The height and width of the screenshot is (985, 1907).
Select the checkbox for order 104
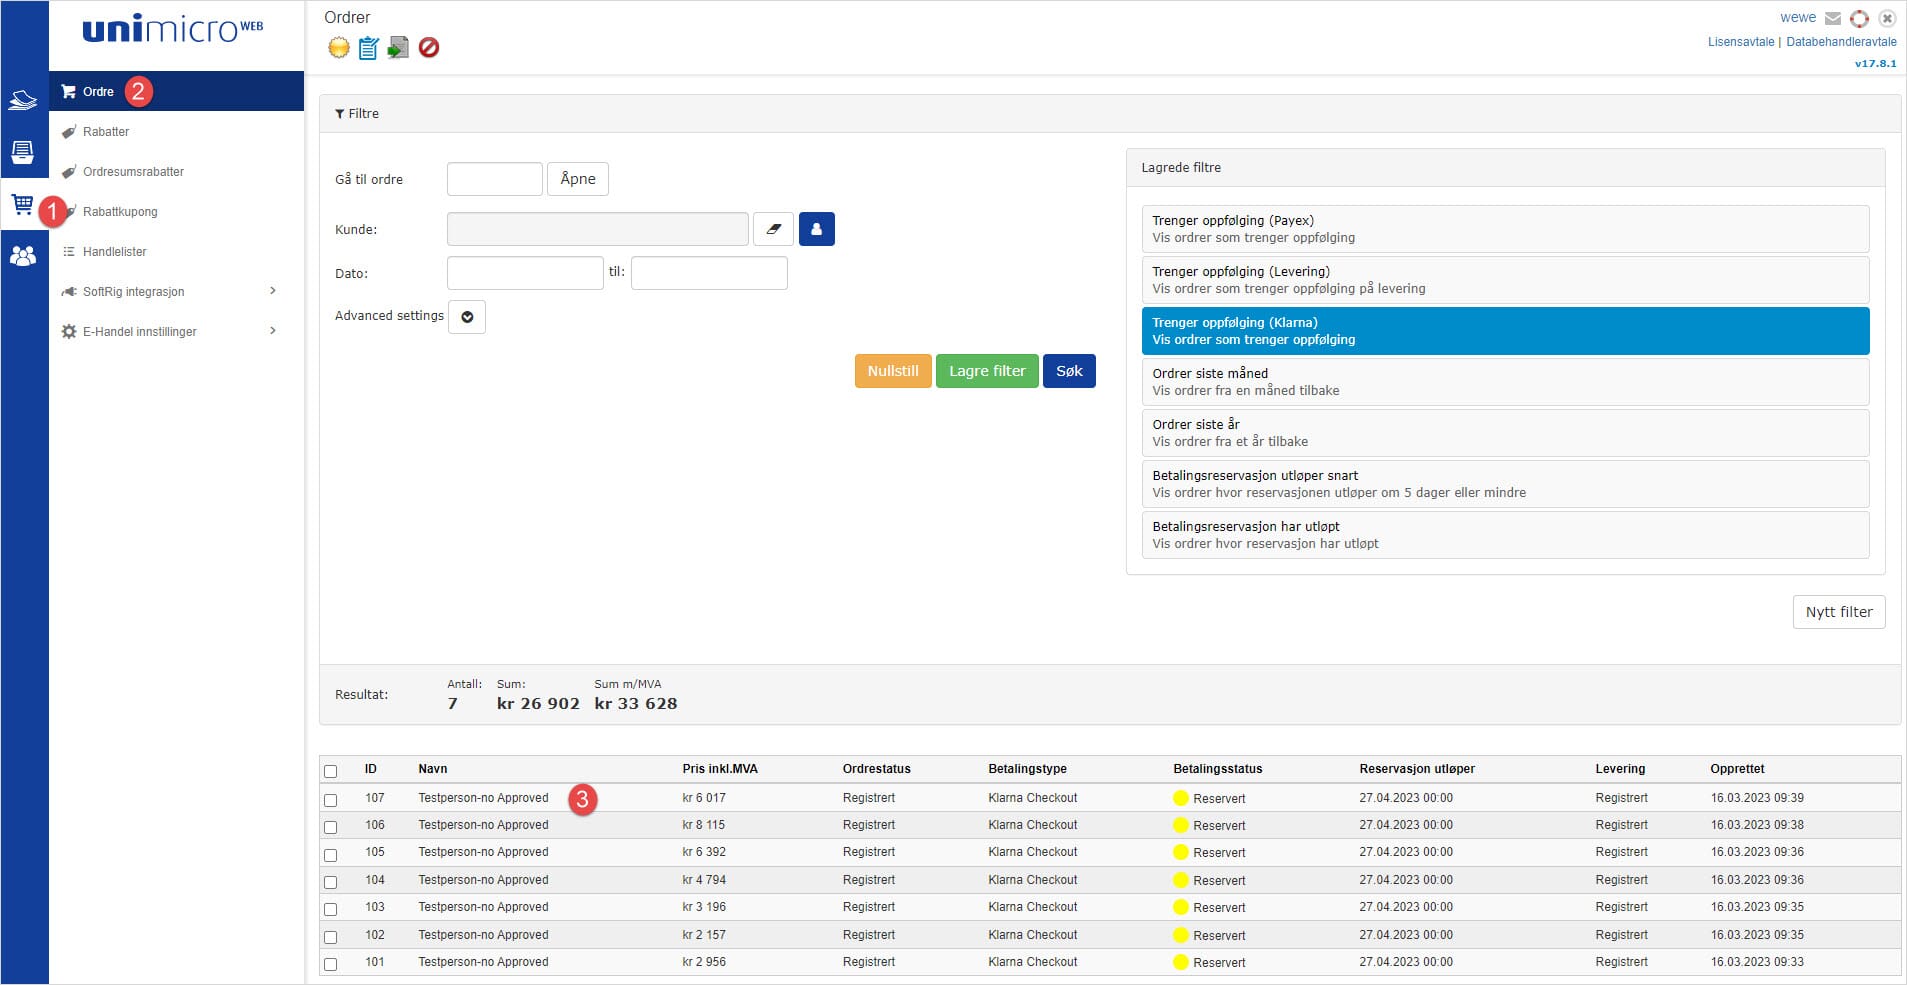[x=331, y=882]
